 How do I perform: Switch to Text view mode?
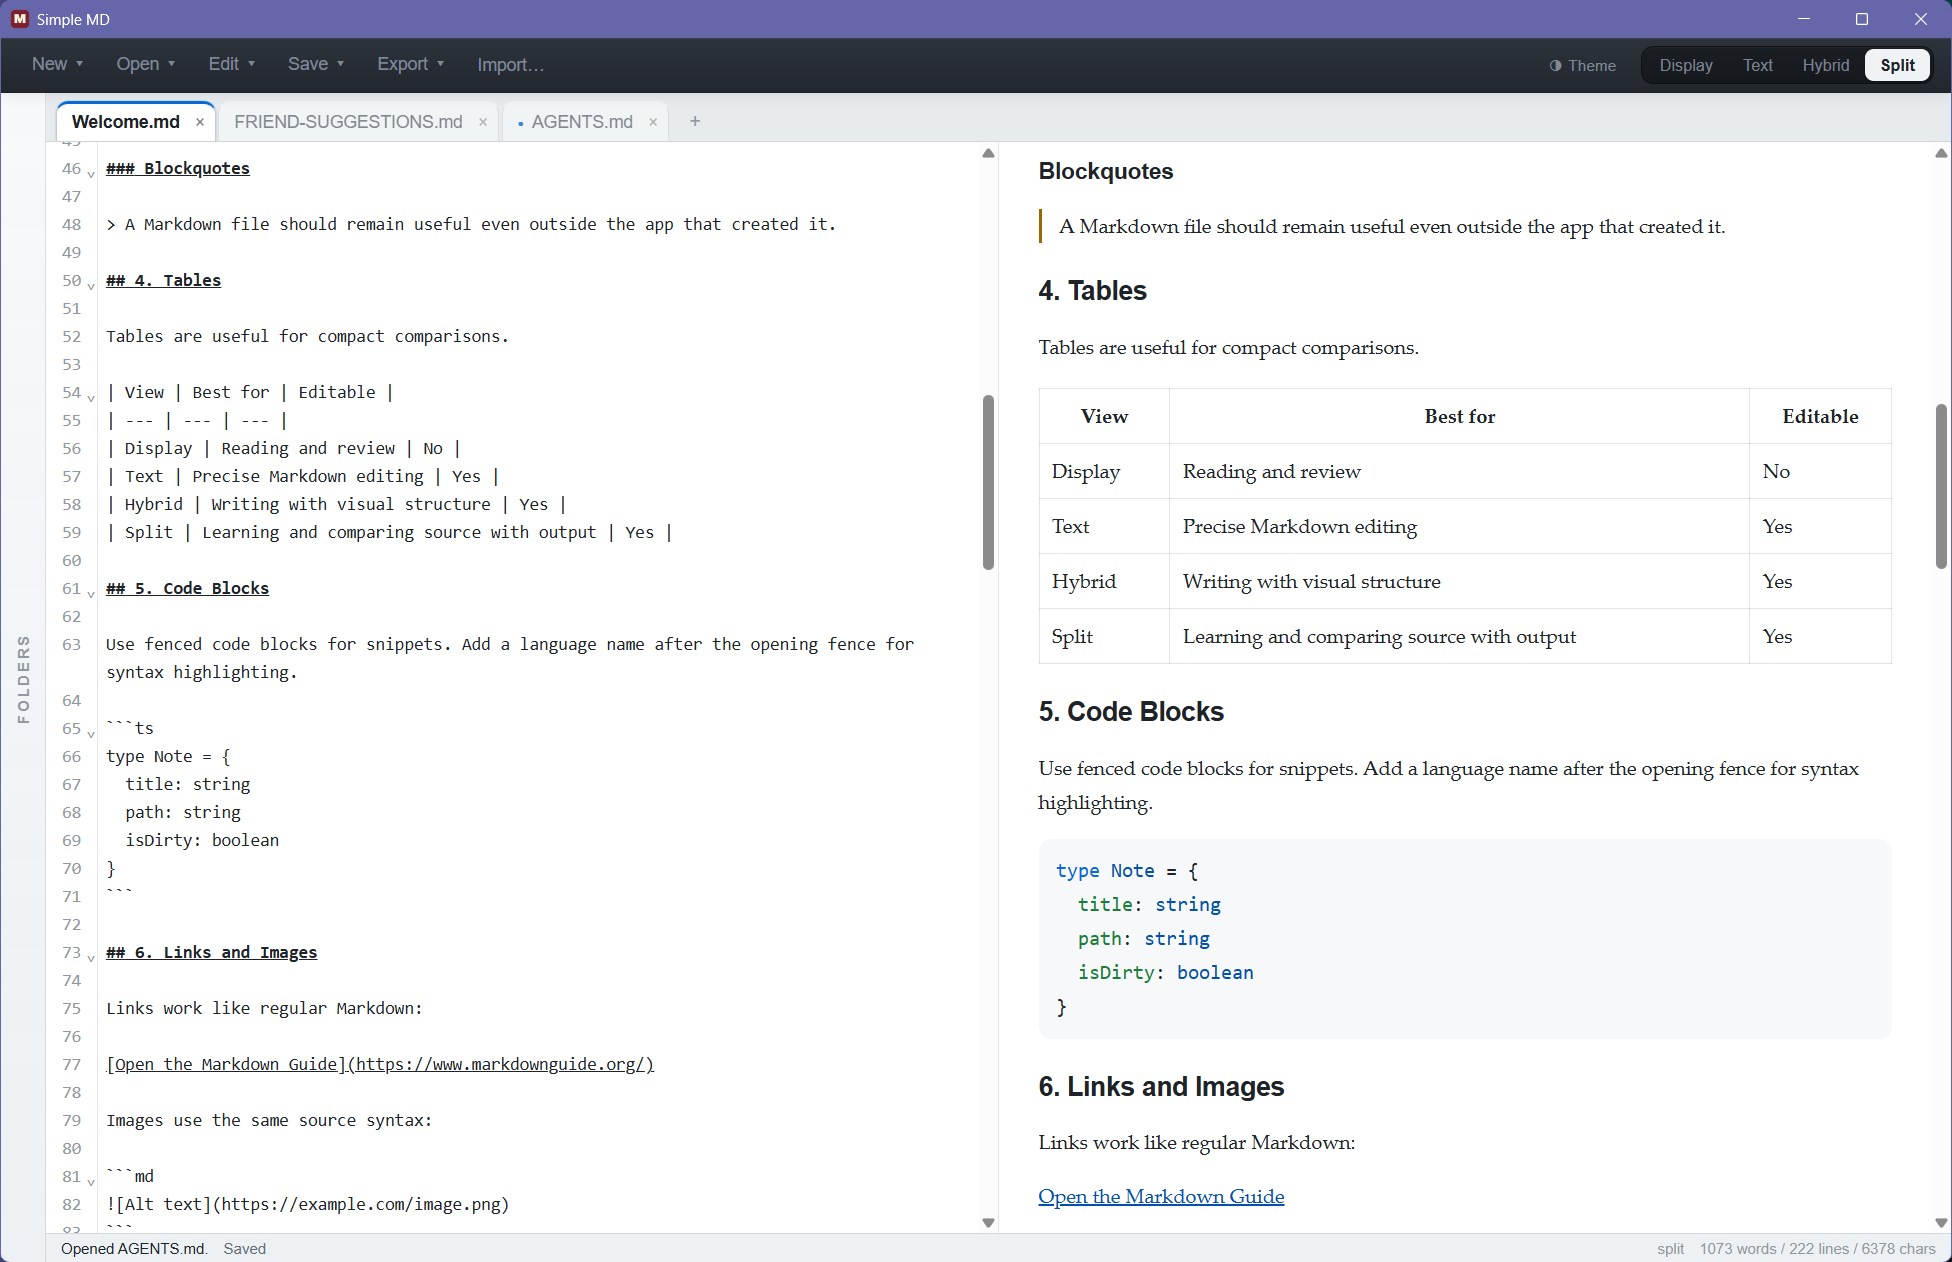(1757, 65)
